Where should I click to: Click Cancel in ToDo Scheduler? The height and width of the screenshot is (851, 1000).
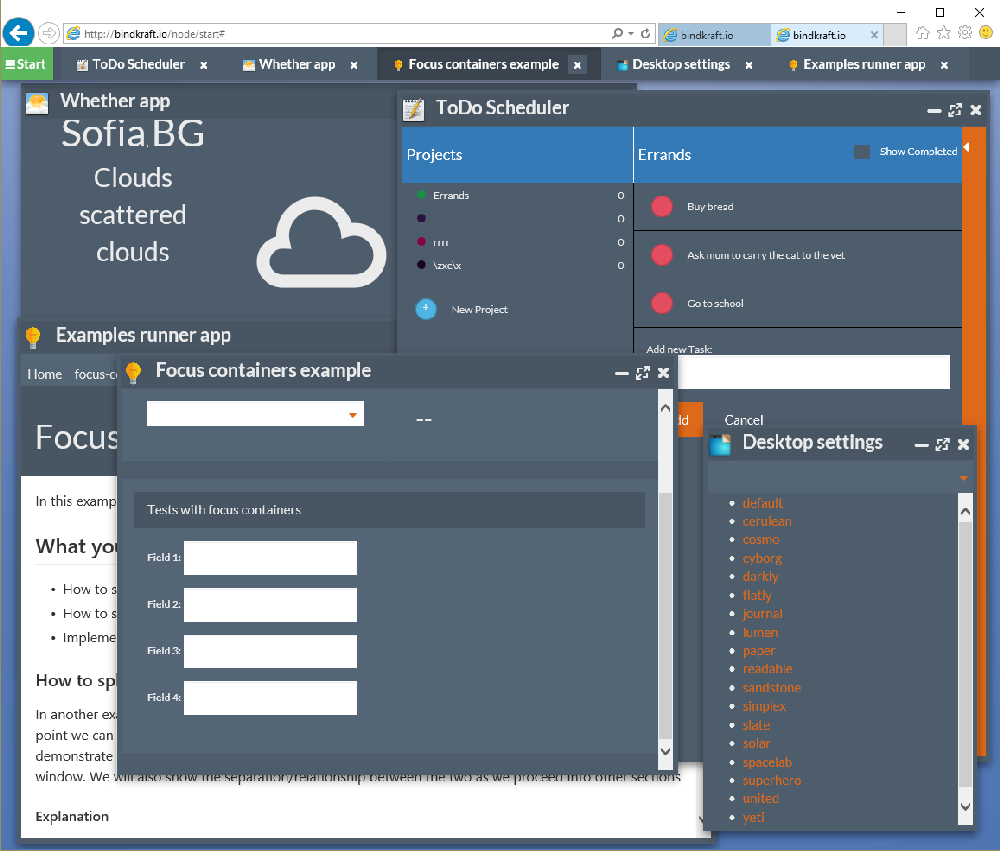pyautogui.click(x=744, y=420)
